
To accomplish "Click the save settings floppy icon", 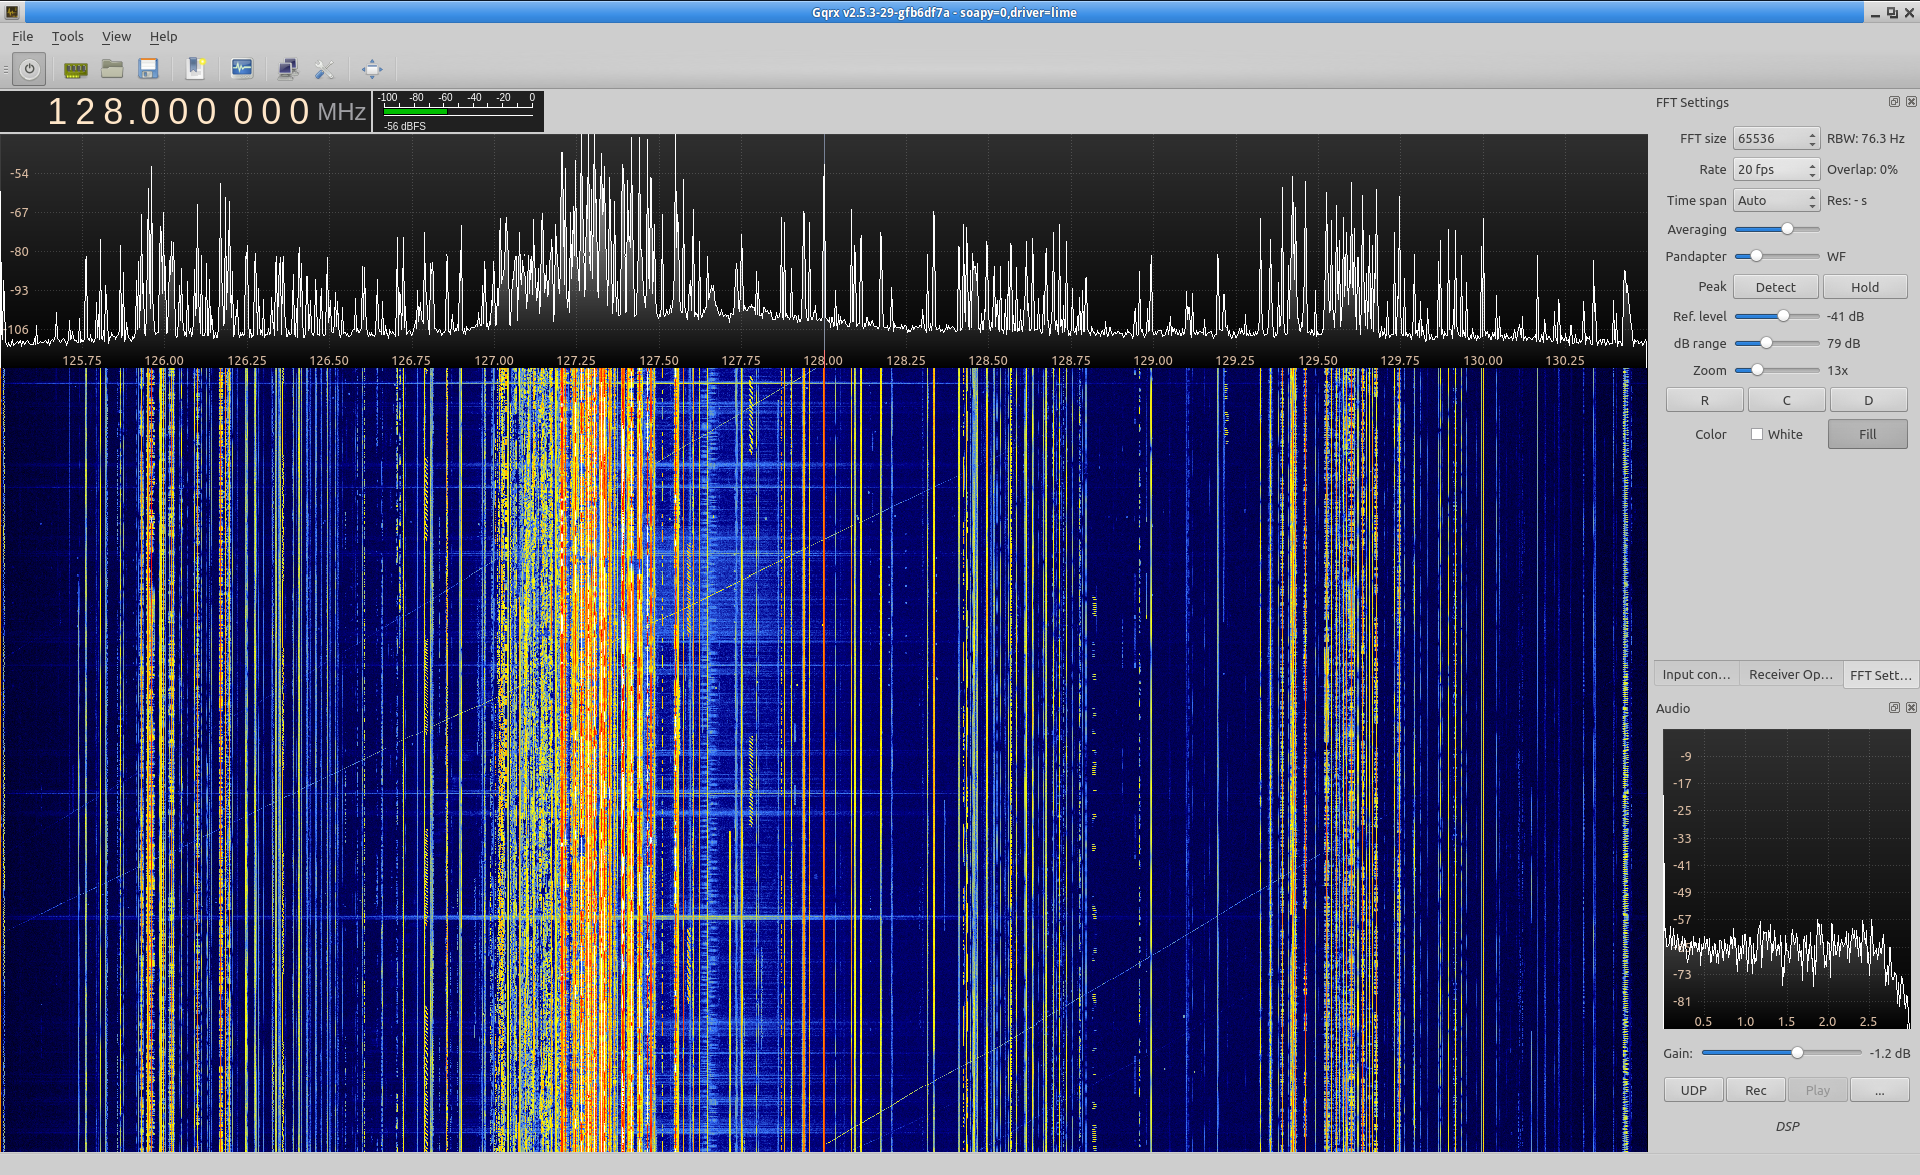I will [149, 69].
